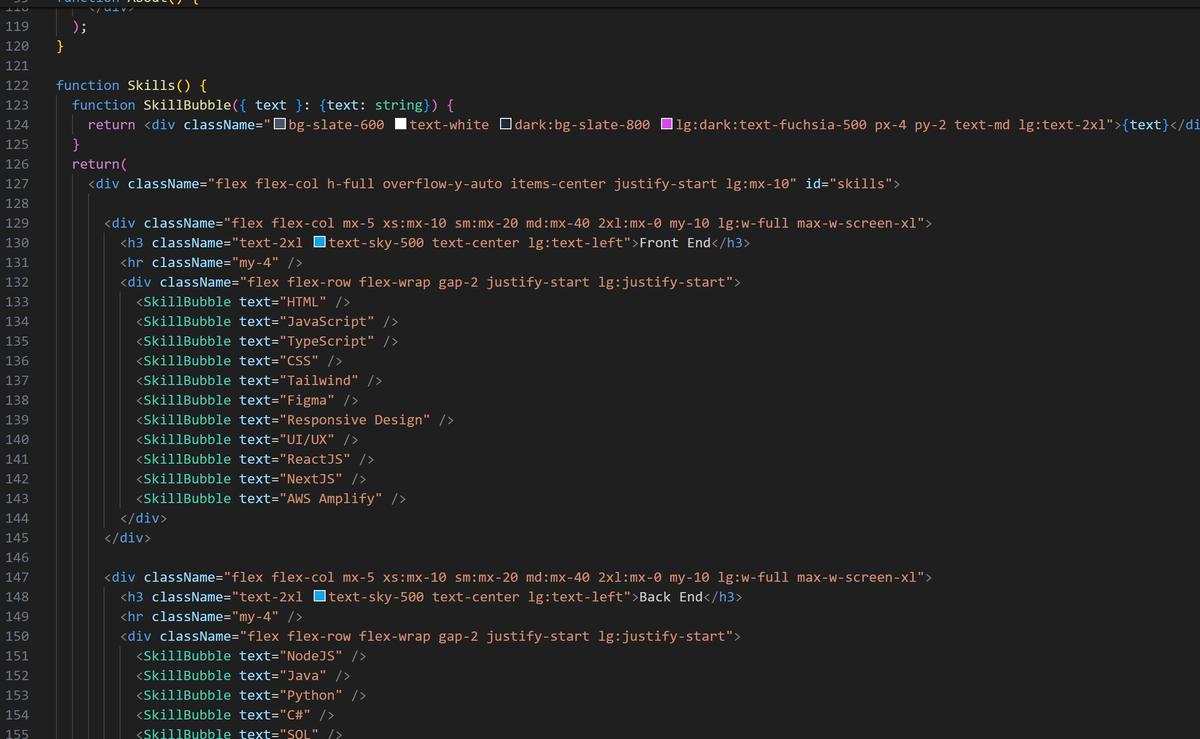
Task: Click the "UI/UX" string value
Action: (307, 440)
